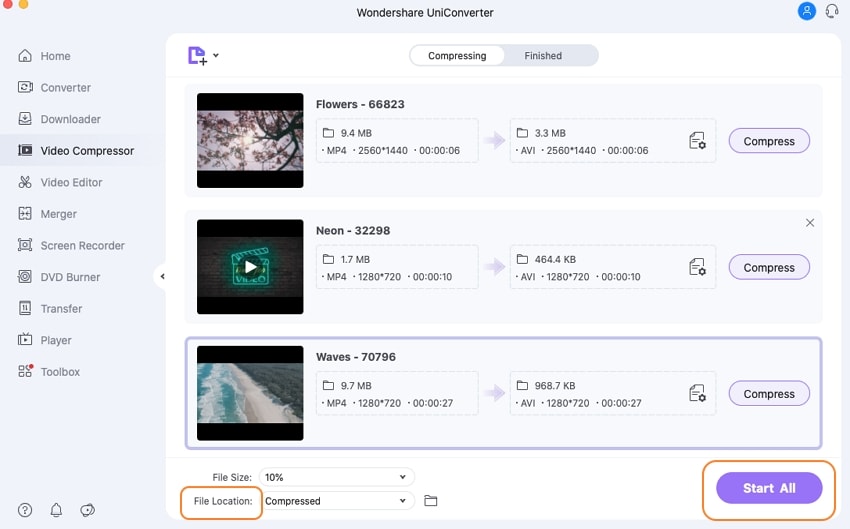Collapse the sidebar with arrow handle
Image resolution: width=850 pixels, height=529 pixels.
pyautogui.click(x=162, y=276)
